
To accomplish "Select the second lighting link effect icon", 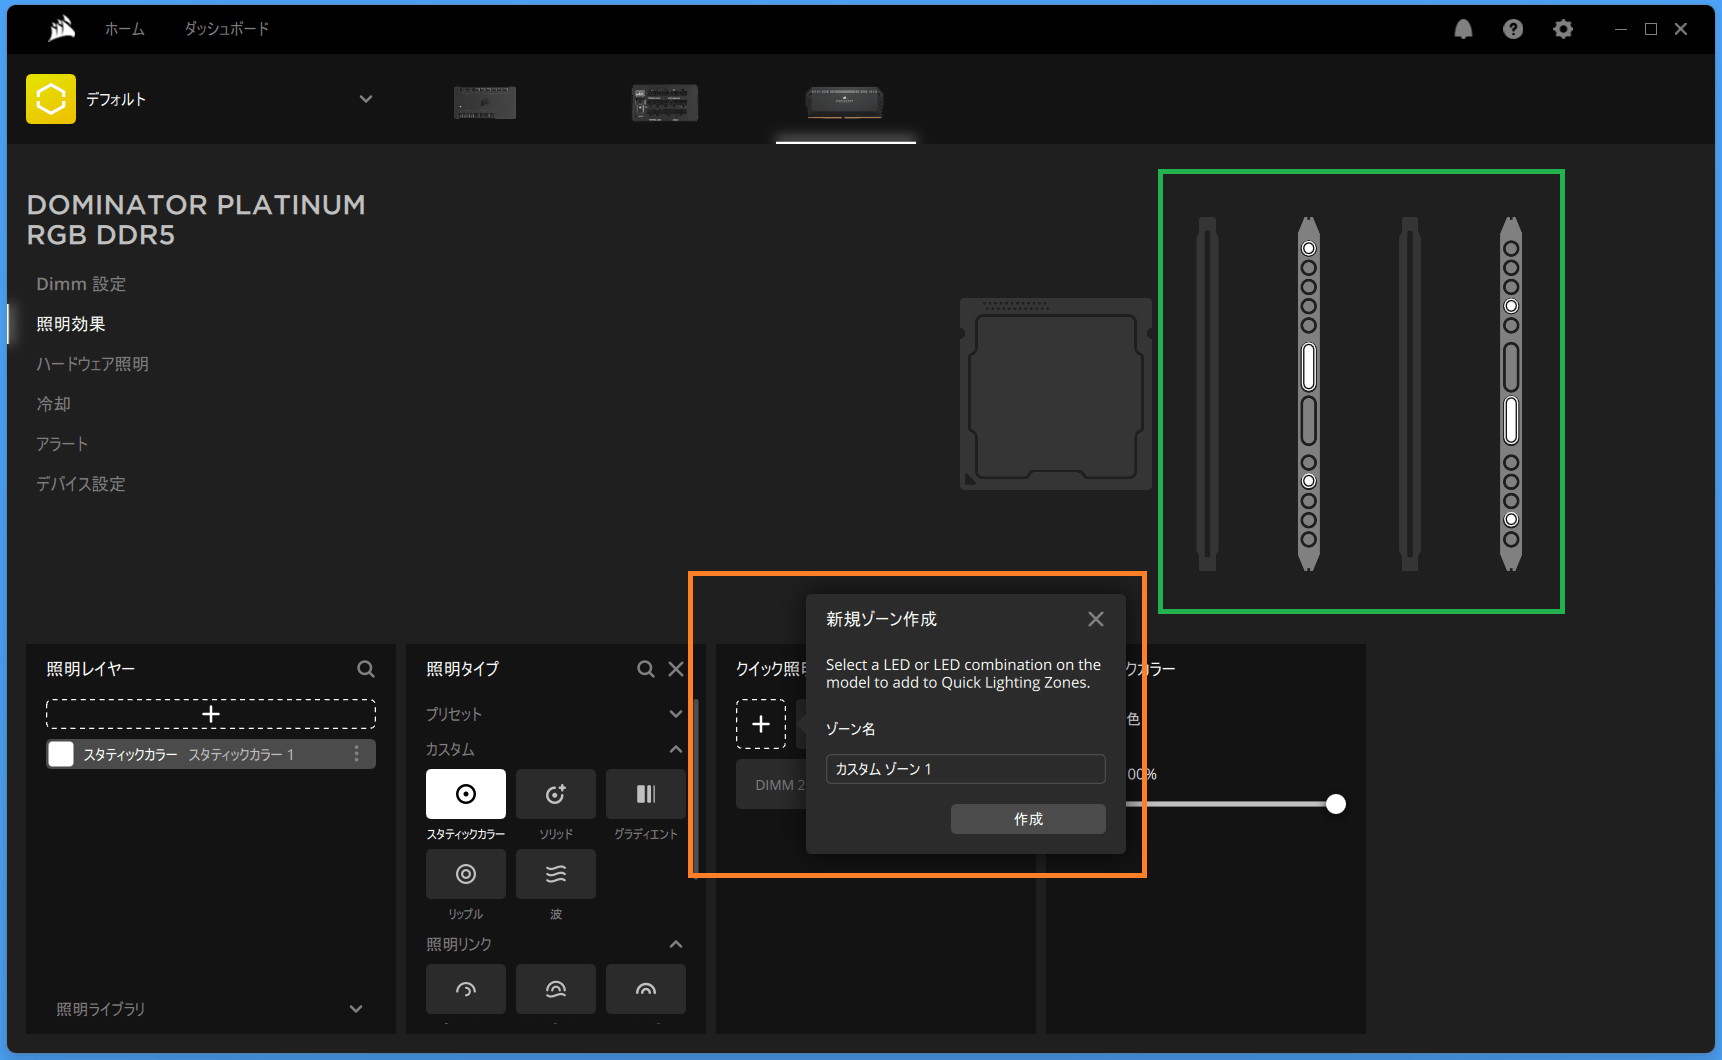I will [x=556, y=989].
